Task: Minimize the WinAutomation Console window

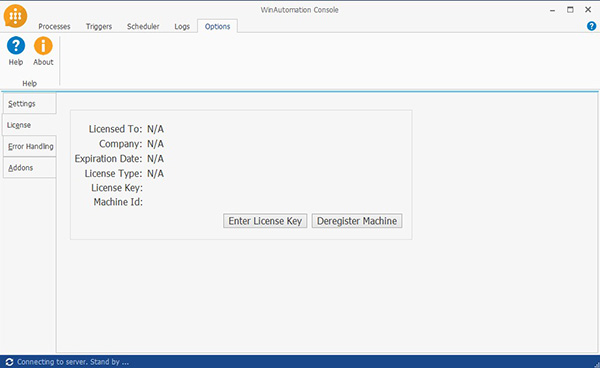Action: 552,10
